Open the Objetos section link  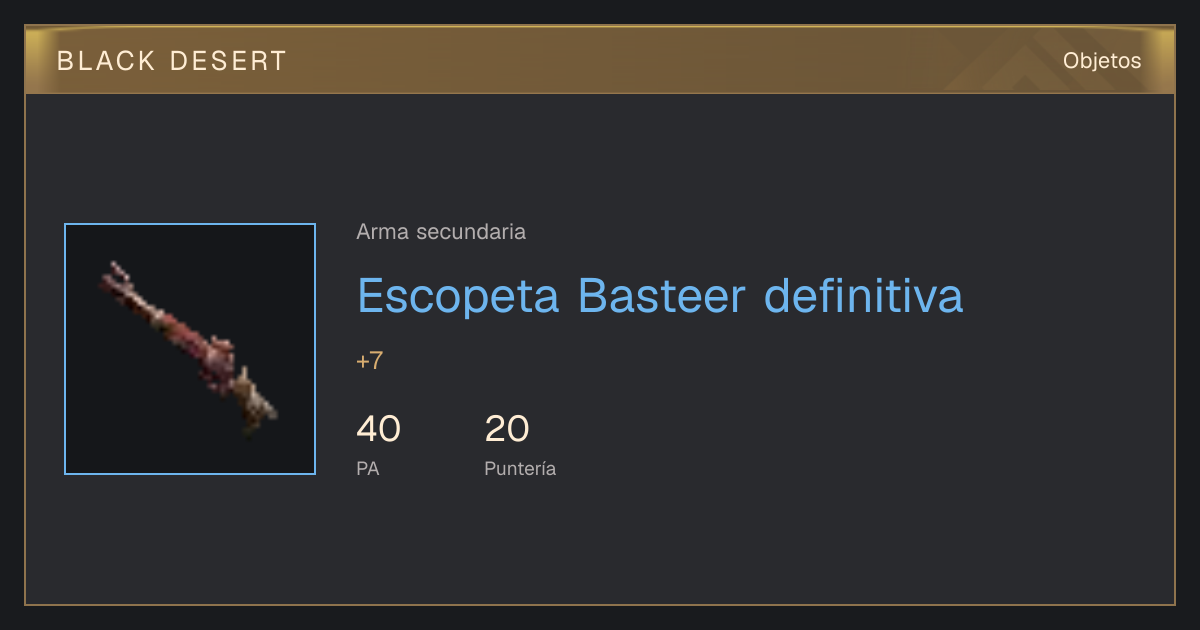(1102, 61)
